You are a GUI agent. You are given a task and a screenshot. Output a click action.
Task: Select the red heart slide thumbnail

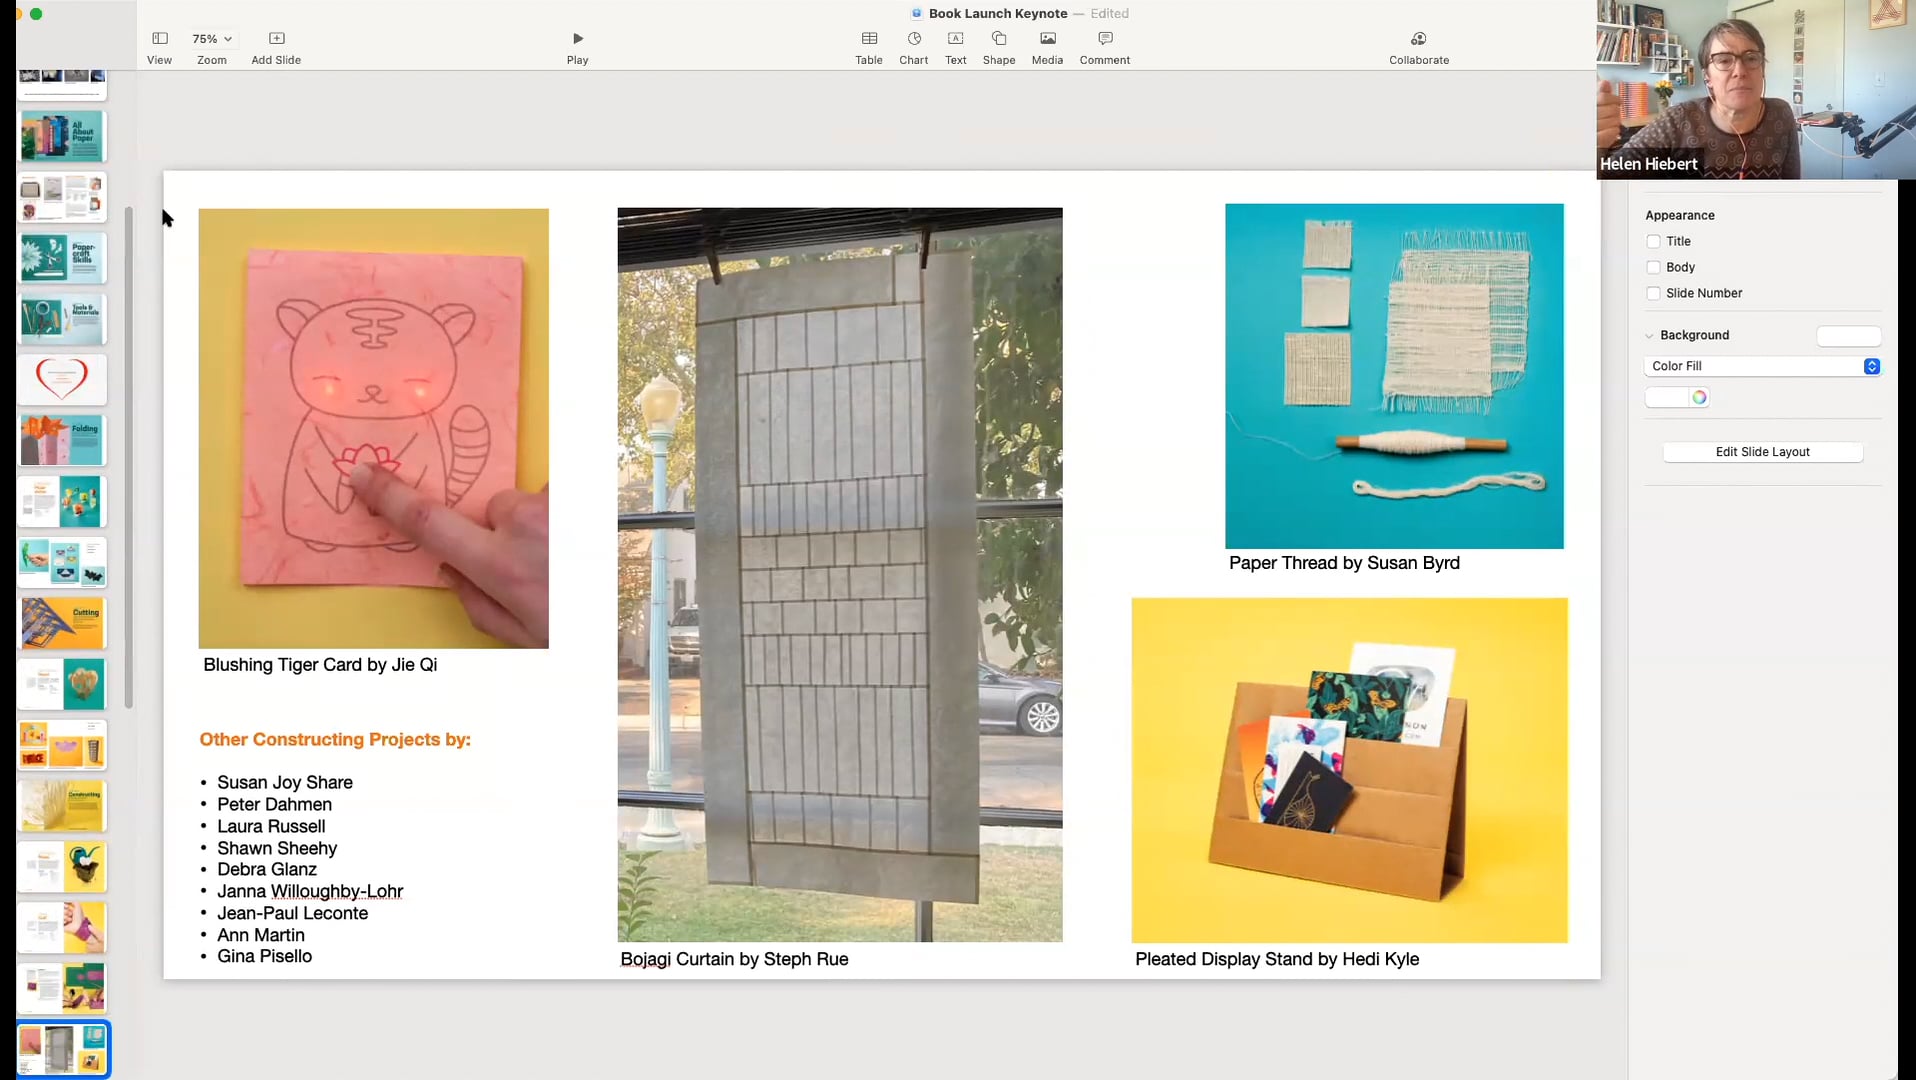tap(62, 380)
